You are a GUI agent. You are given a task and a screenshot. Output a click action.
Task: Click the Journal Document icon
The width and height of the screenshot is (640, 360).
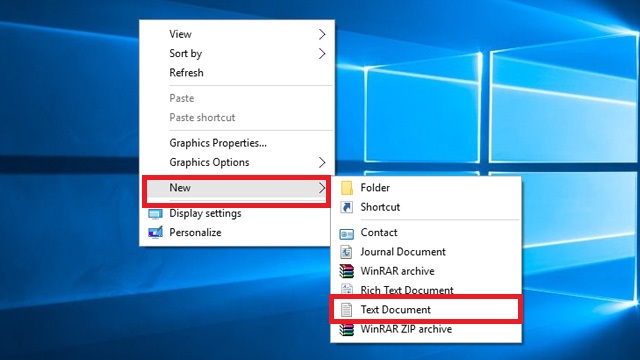346,252
